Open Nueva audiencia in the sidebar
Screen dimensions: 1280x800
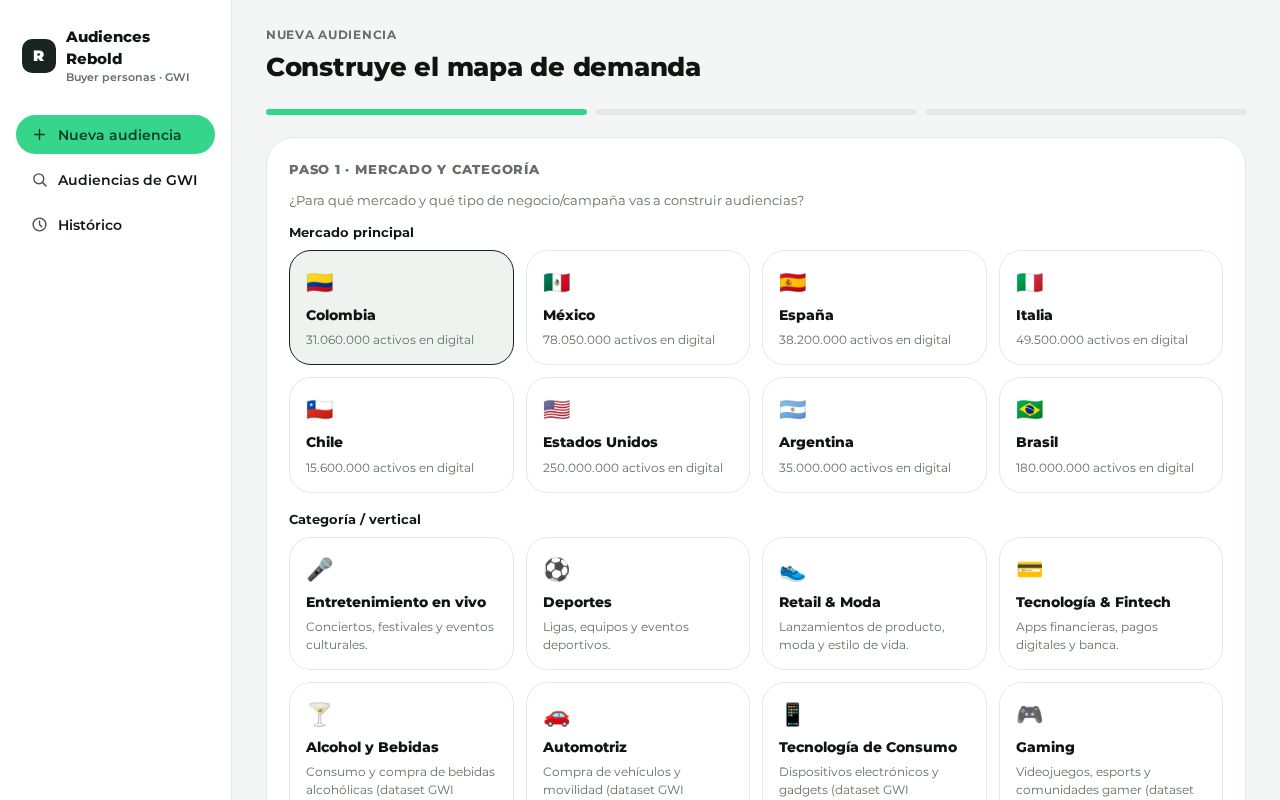pos(115,135)
